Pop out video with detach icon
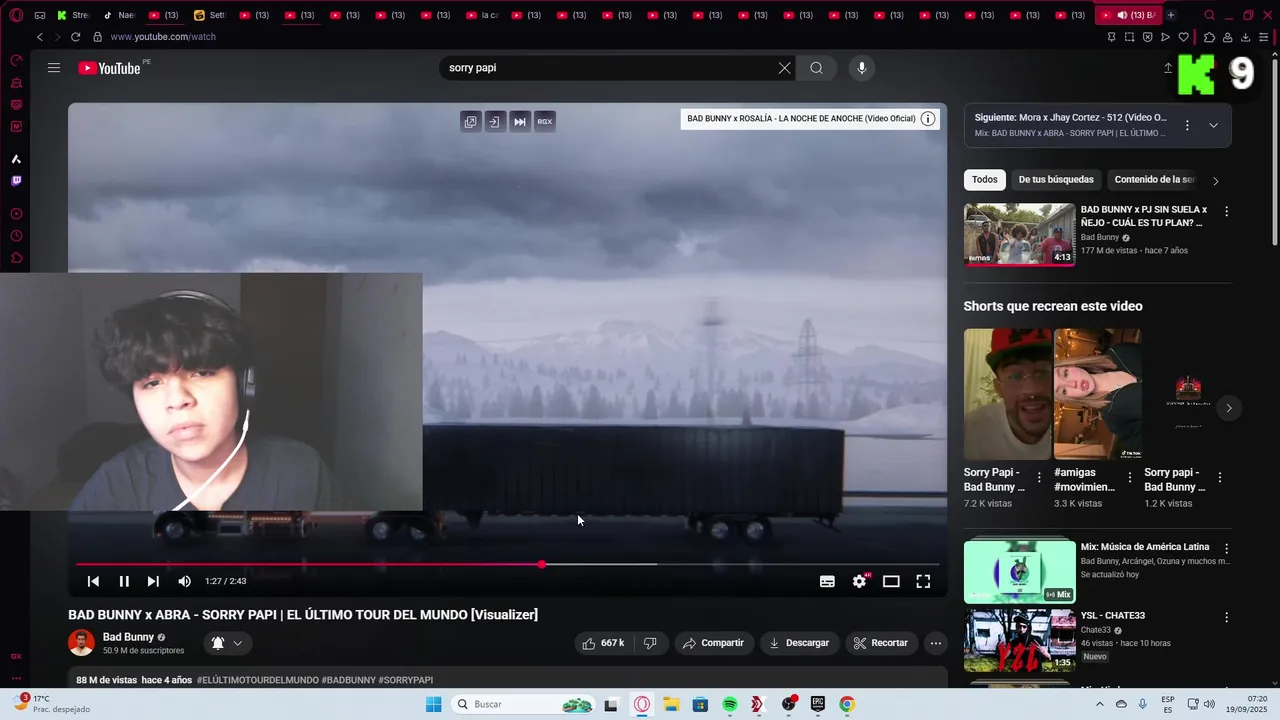The height and width of the screenshot is (720, 1280). (x=470, y=122)
